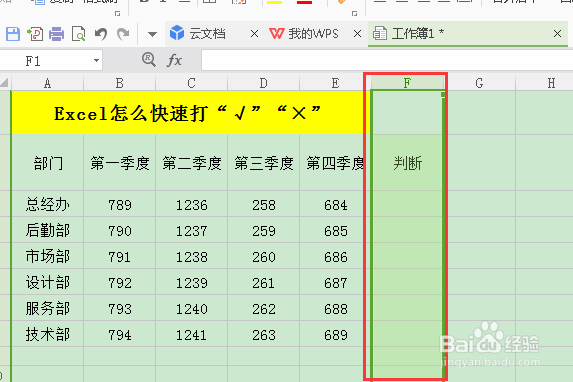
Task: Select column D header
Action: point(263,83)
